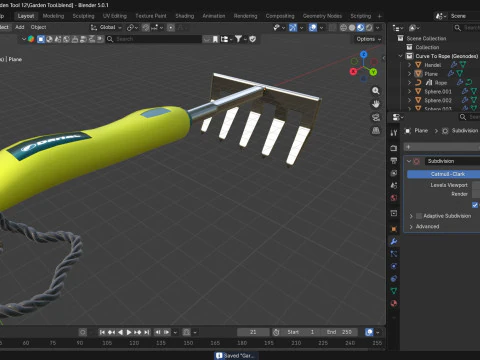Click the red X axis gizmo ball
Image resolution: width=480 pixels, height=360 pixels.
(354, 71)
